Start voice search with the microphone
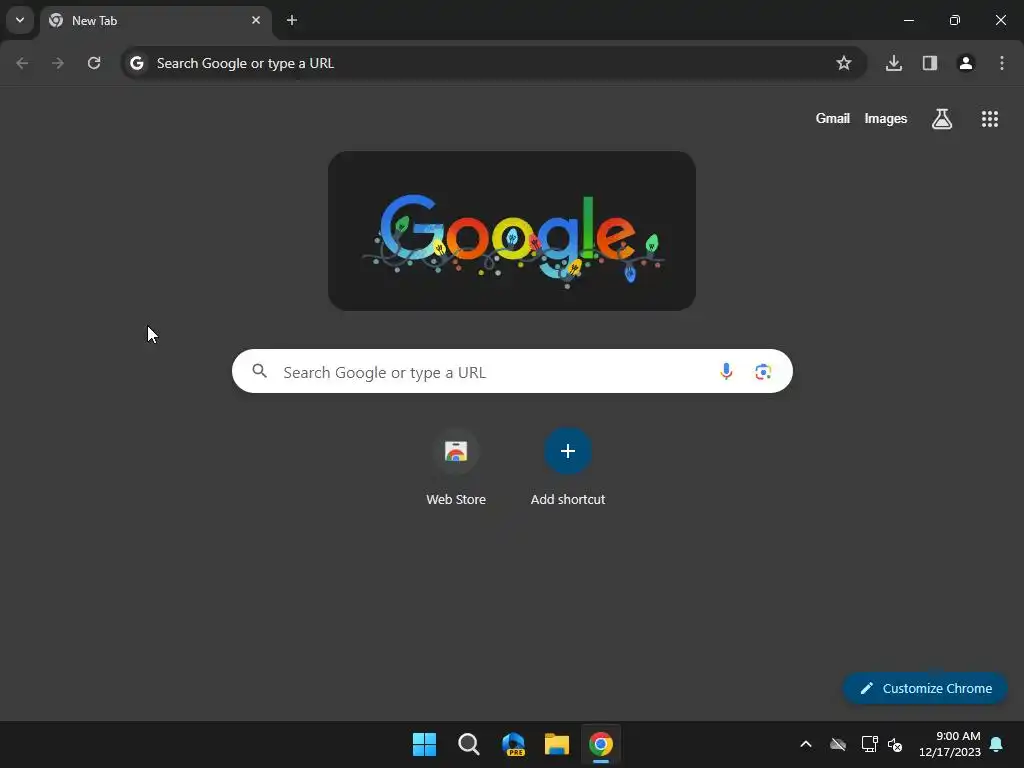Viewport: 1024px width, 768px height. coord(726,372)
